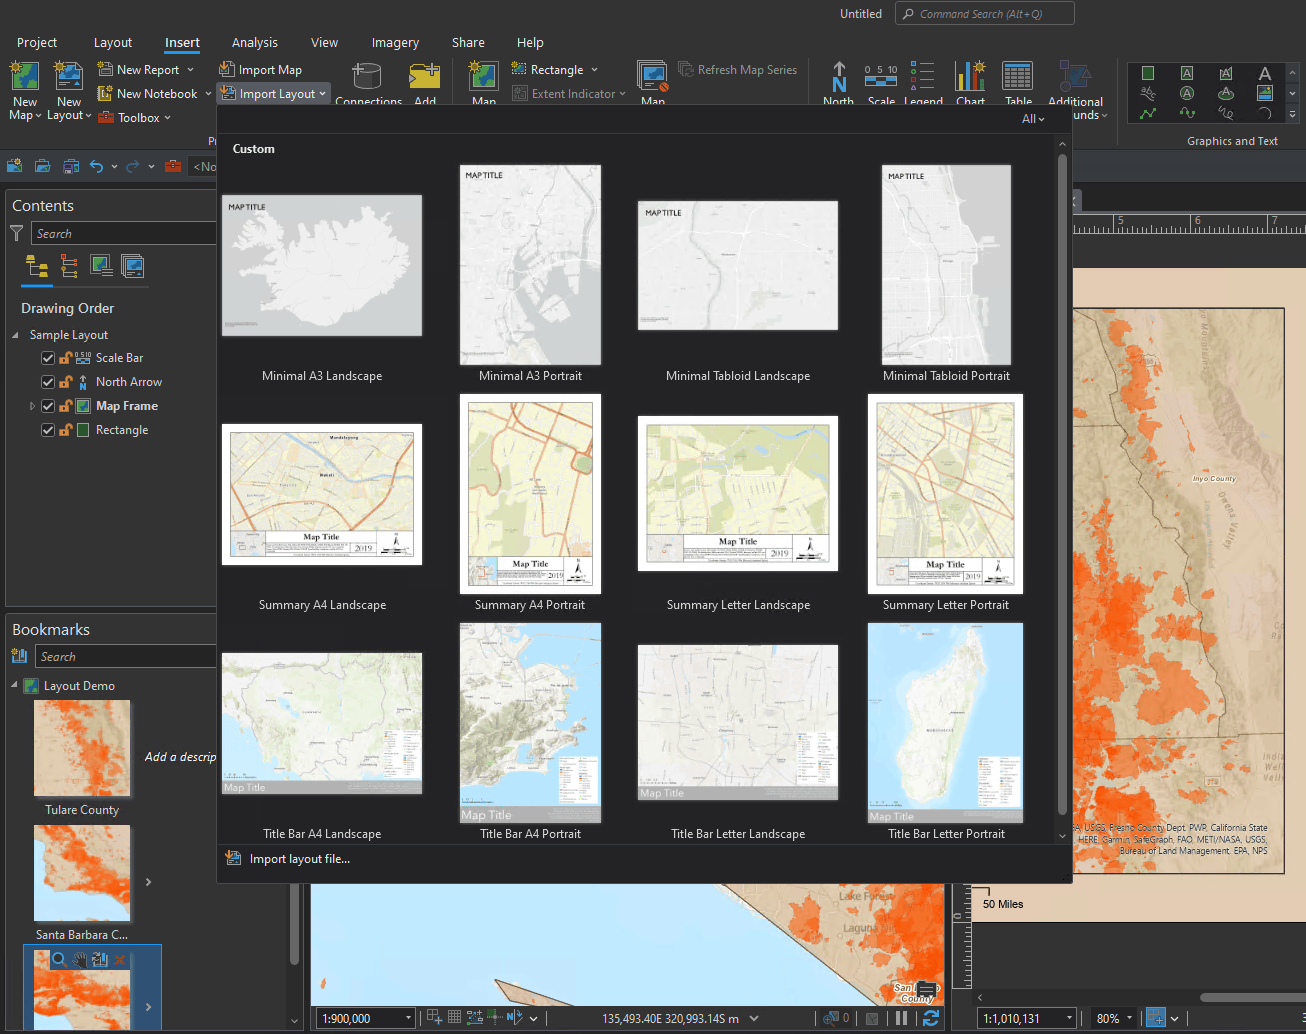Expand the Map Frame tree item
This screenshot has width=1306, height=1034.
coord(32,406)
